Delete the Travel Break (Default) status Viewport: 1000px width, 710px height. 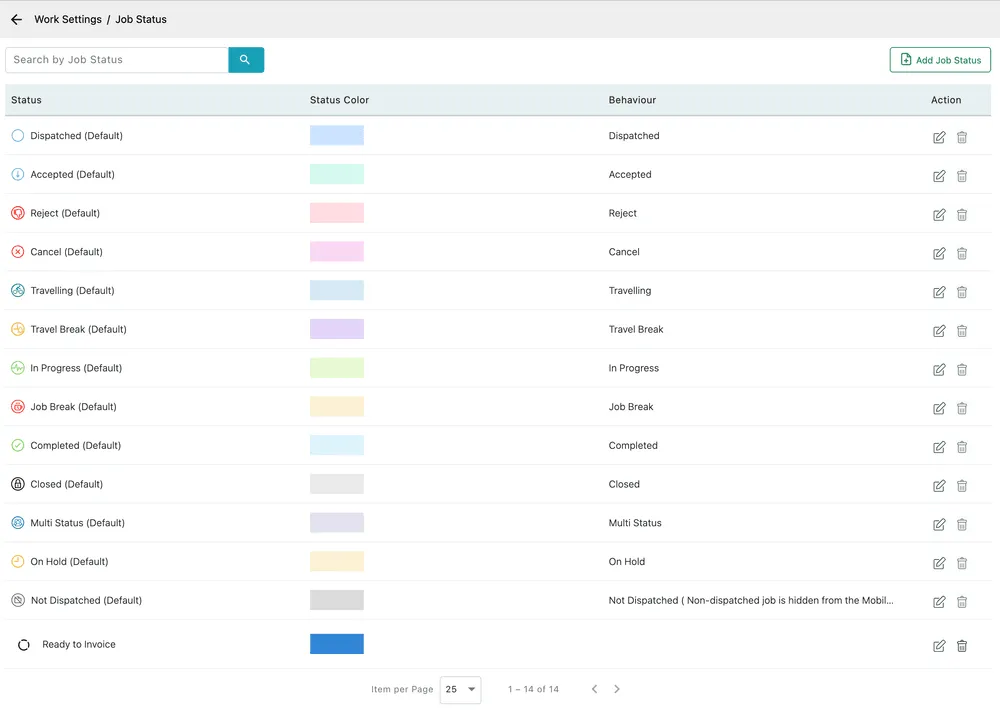pos(962,331)
